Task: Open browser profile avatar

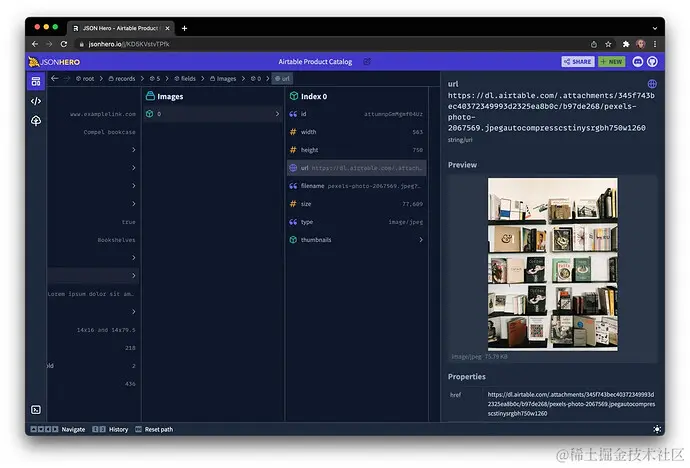Action: click(x=641, y=44)
